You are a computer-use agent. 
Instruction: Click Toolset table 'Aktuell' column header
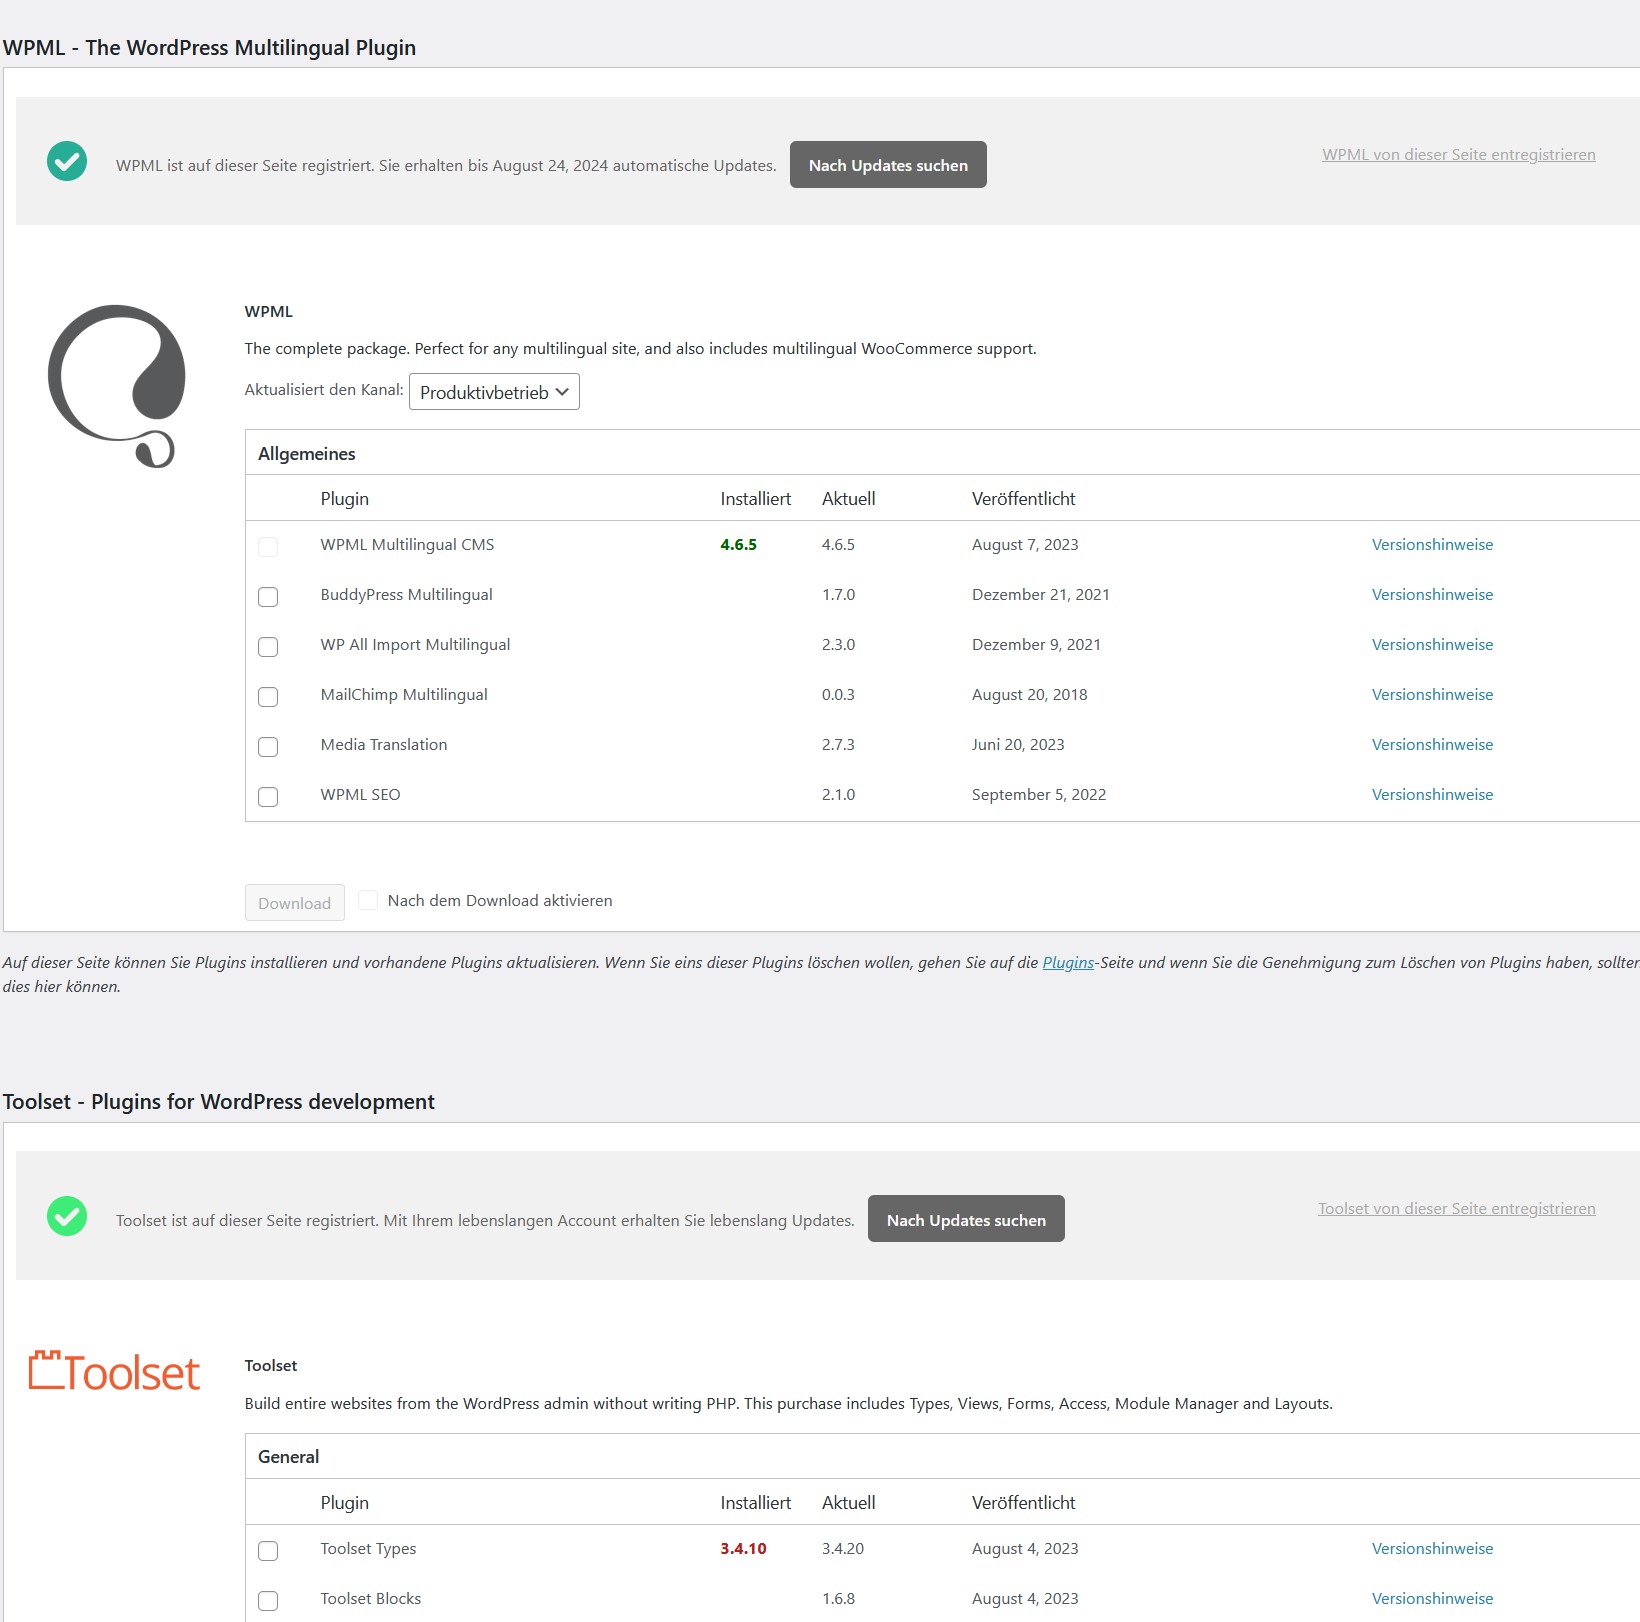pos(849,1503)
